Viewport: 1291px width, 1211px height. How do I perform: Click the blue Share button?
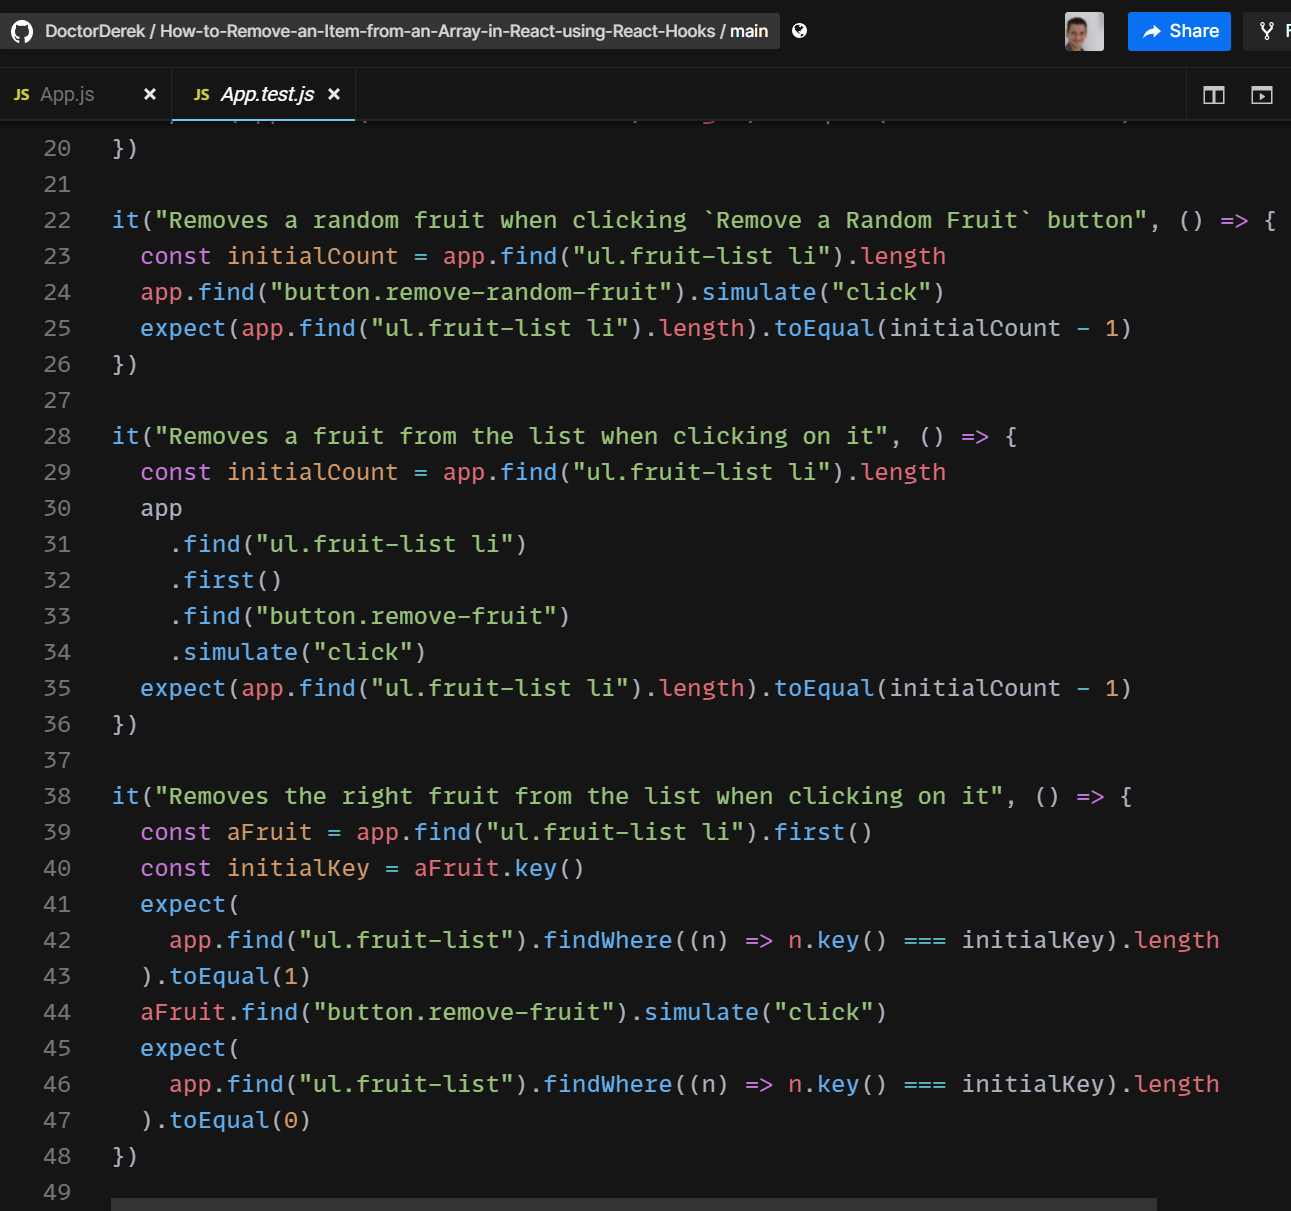click(1179, 31)
